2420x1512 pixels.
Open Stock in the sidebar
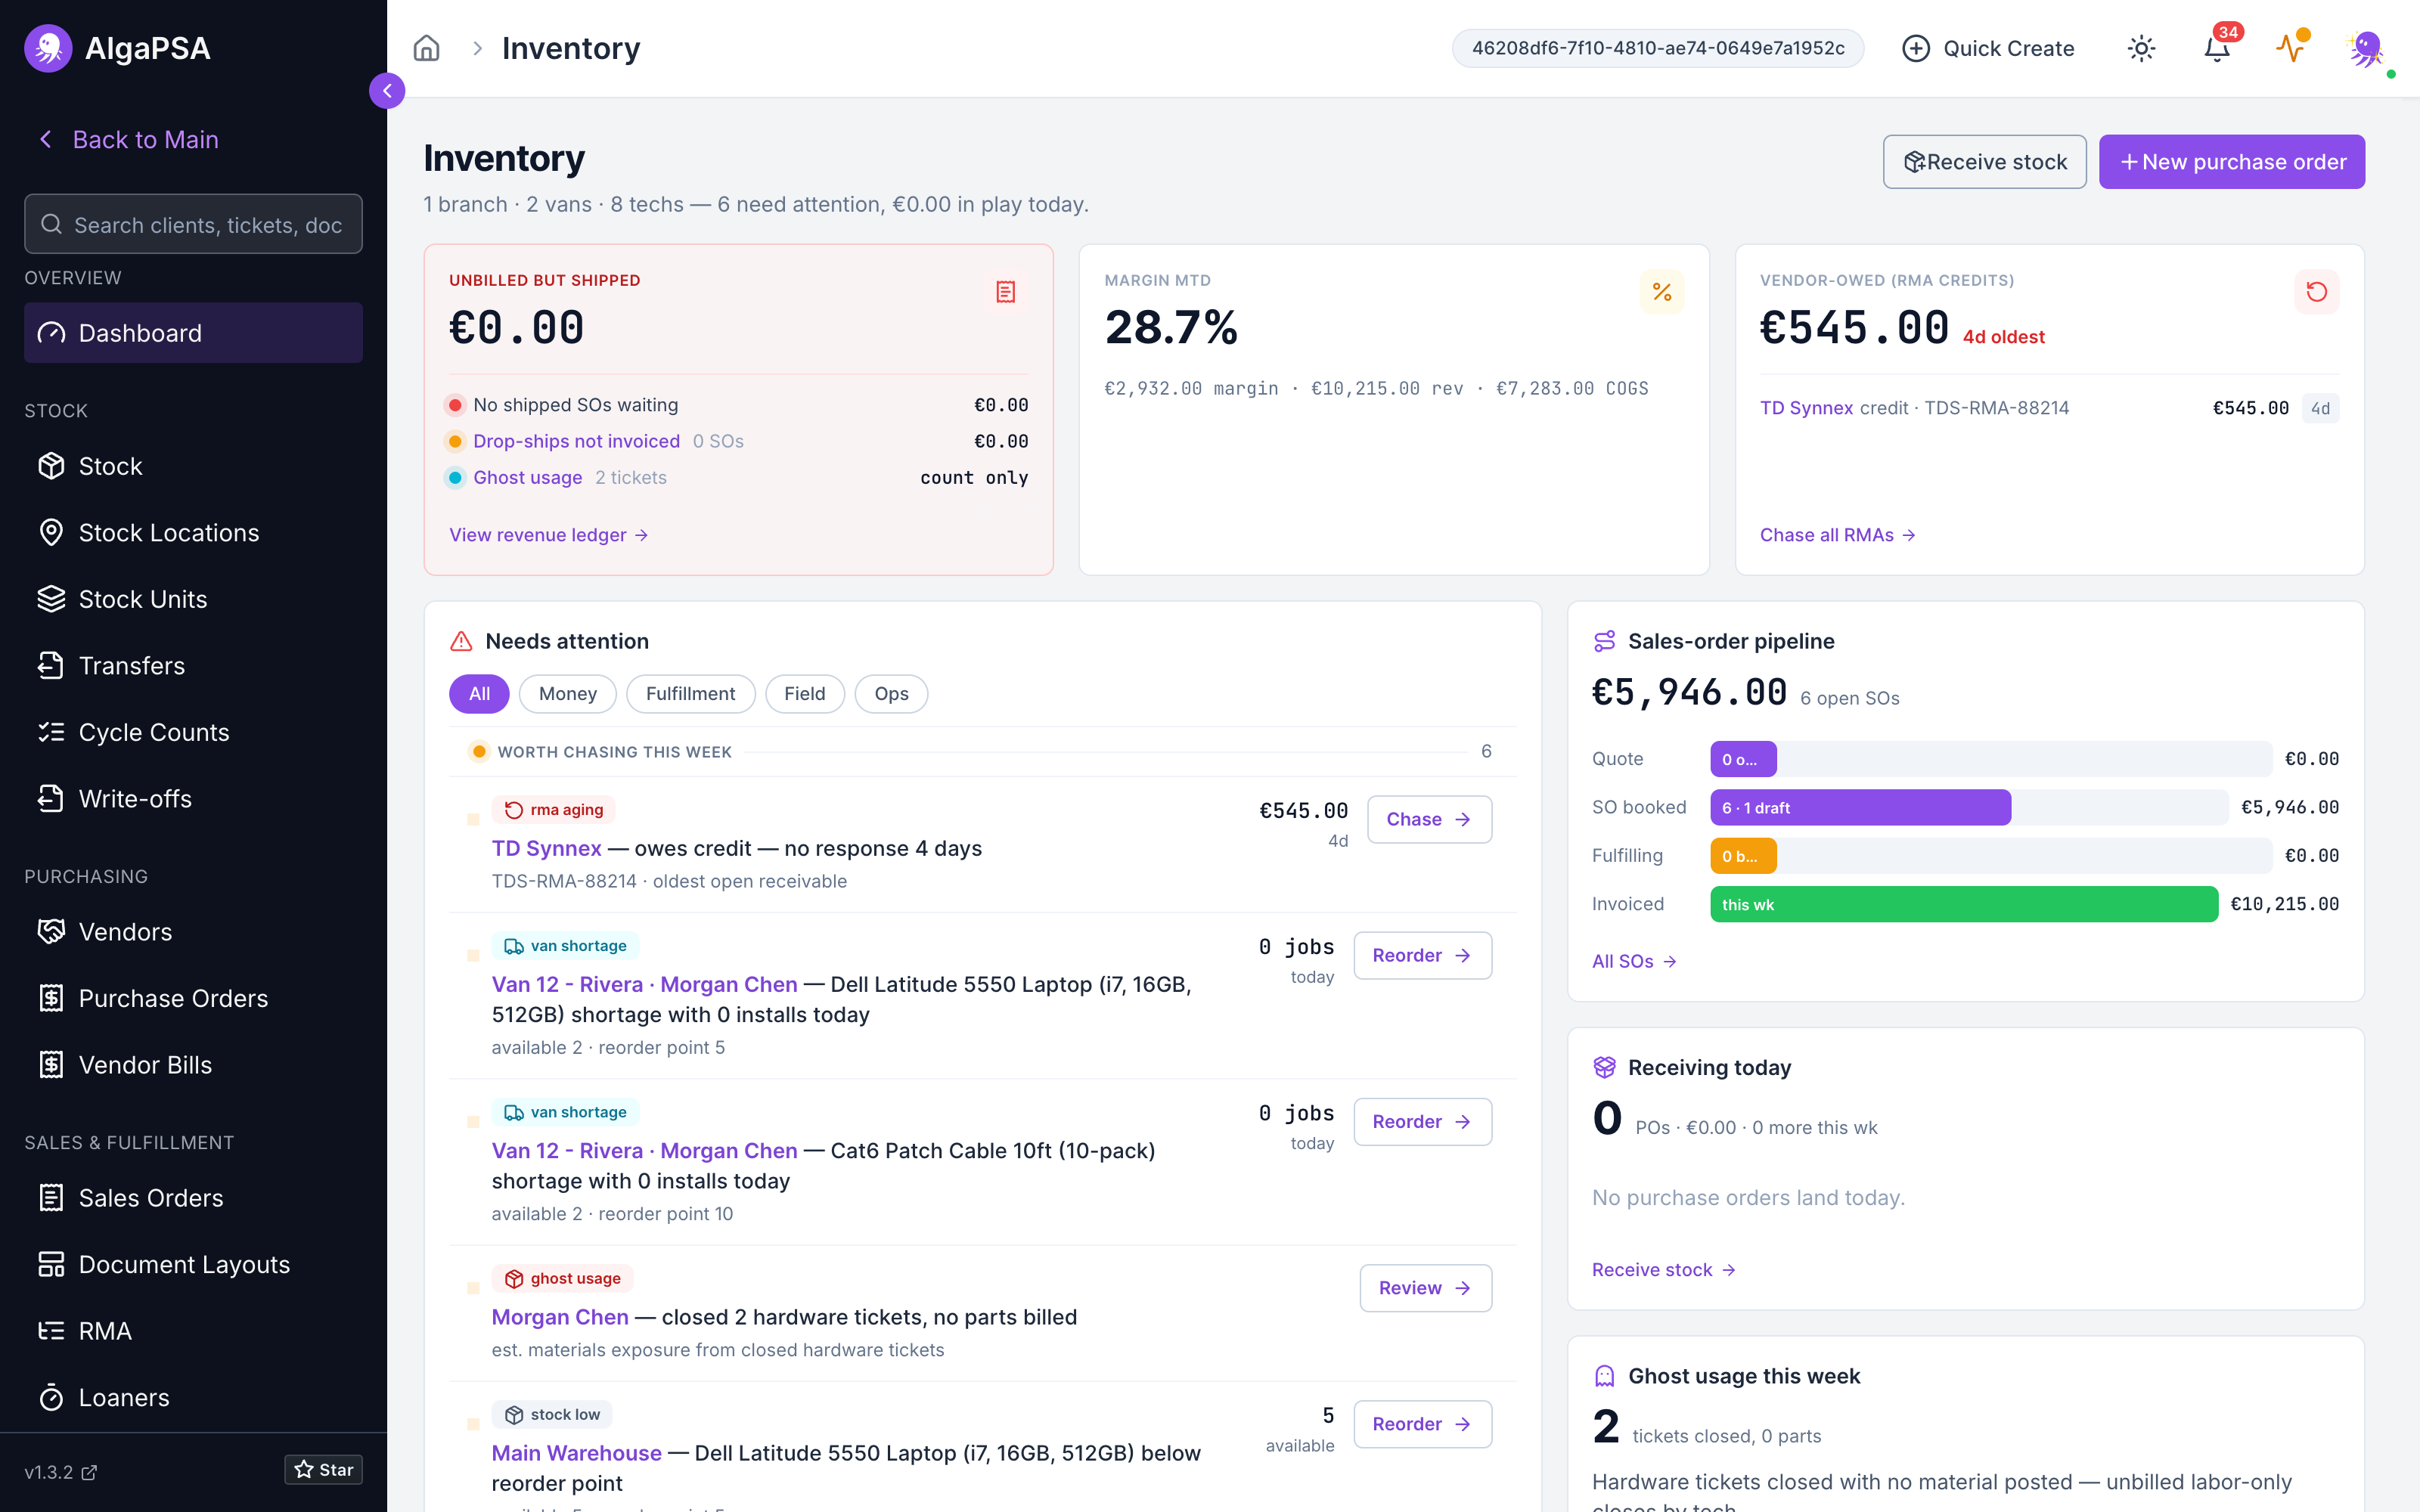tap(193, 466)
